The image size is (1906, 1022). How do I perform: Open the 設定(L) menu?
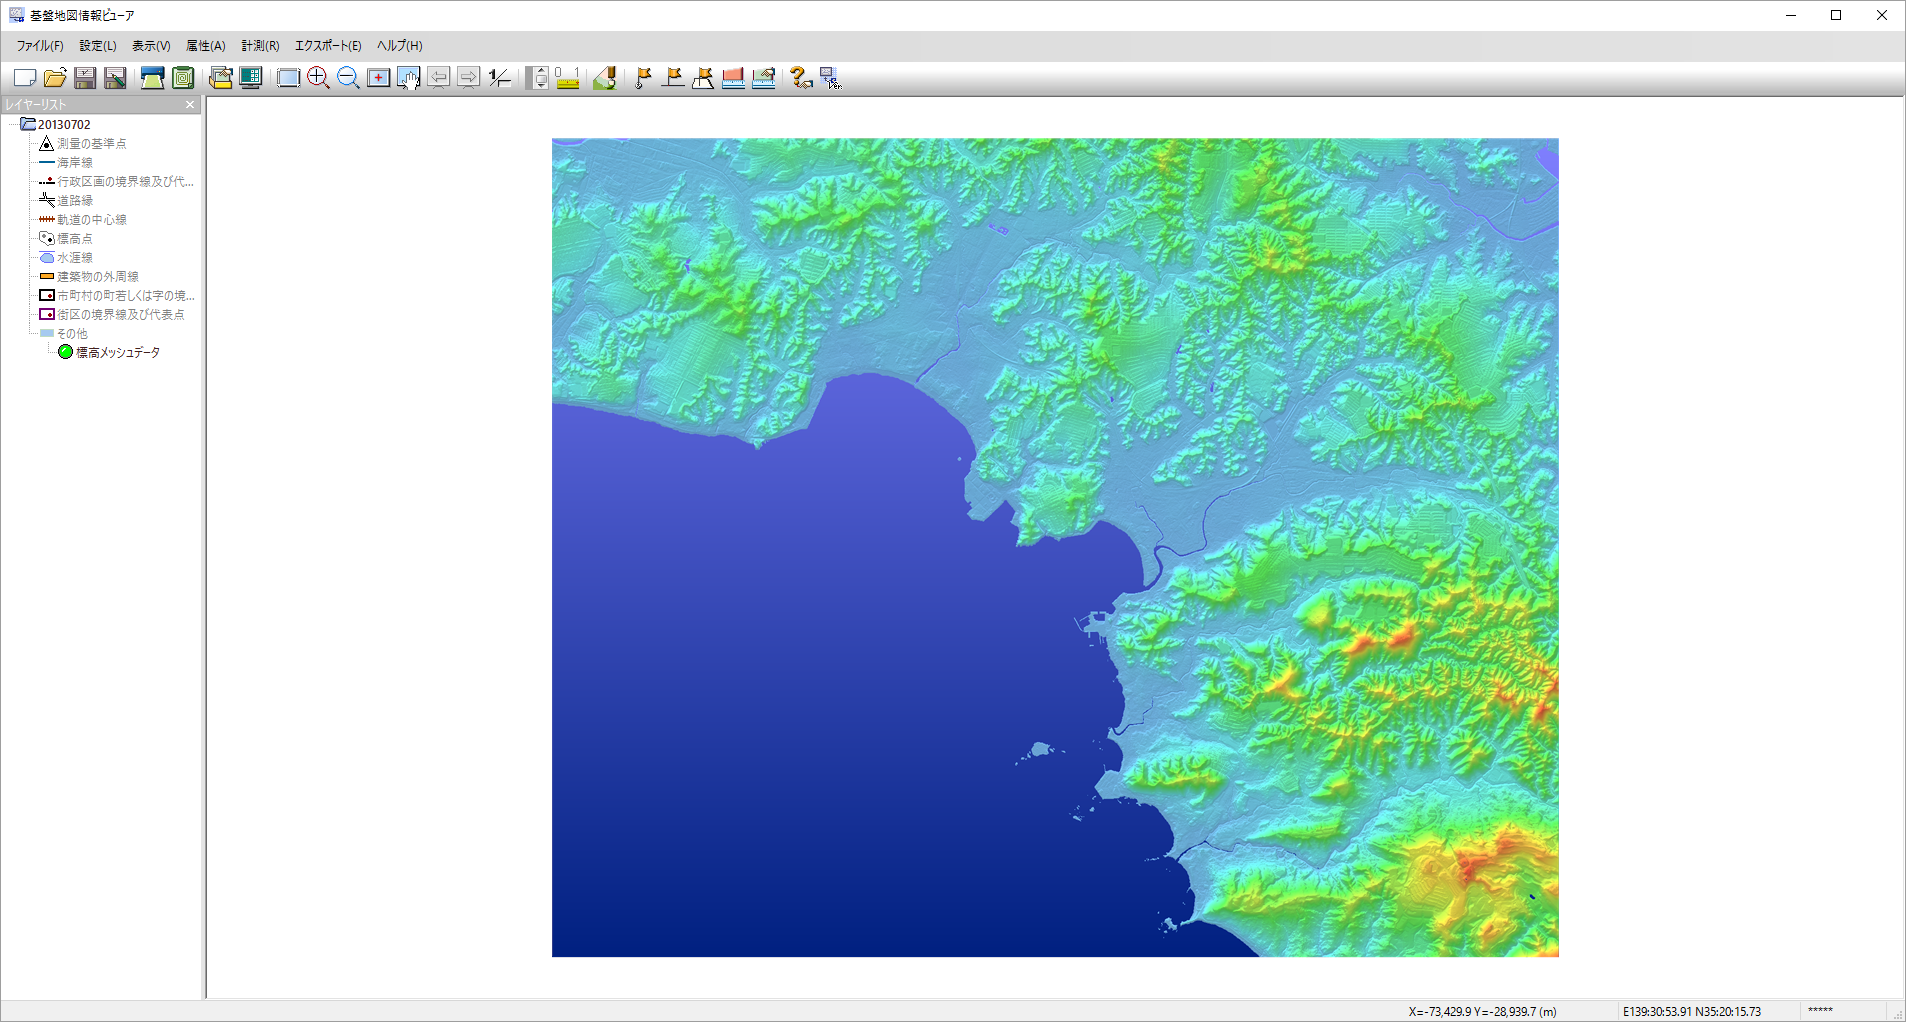tap(98, 46)
